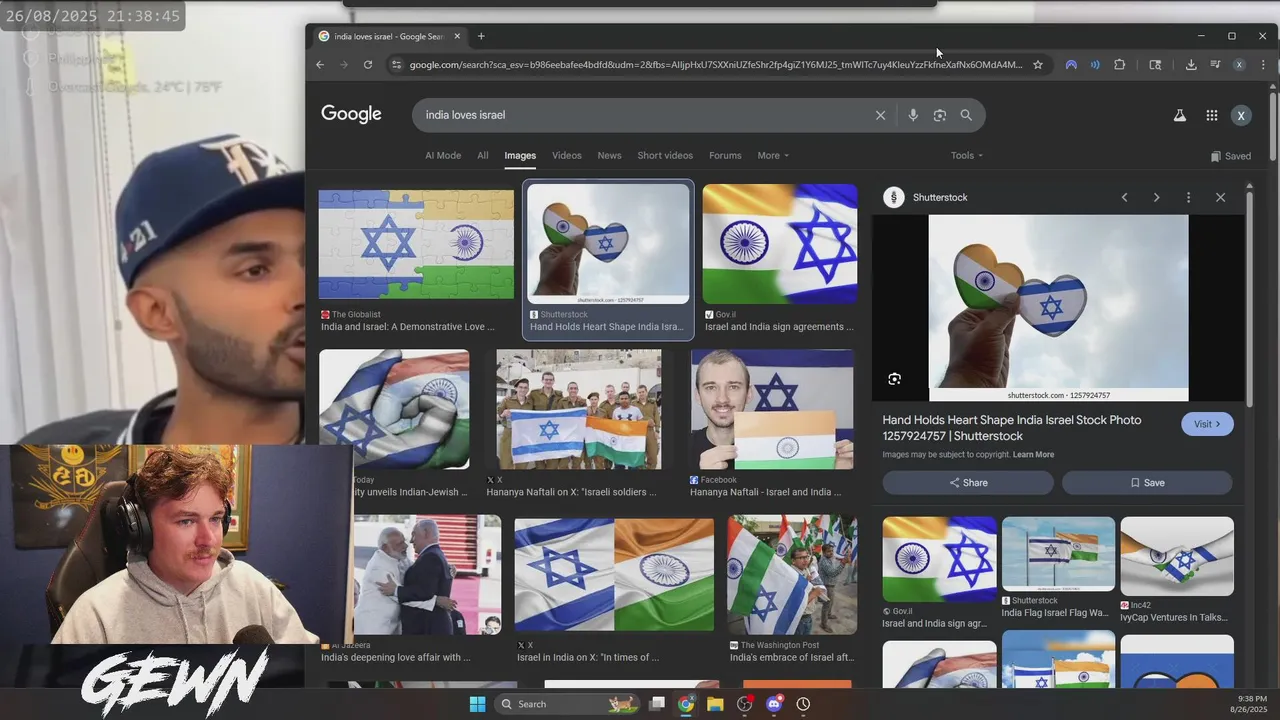Click the large heart flags preview image
Screen dimensions: 1280x720
(1058, 308)
